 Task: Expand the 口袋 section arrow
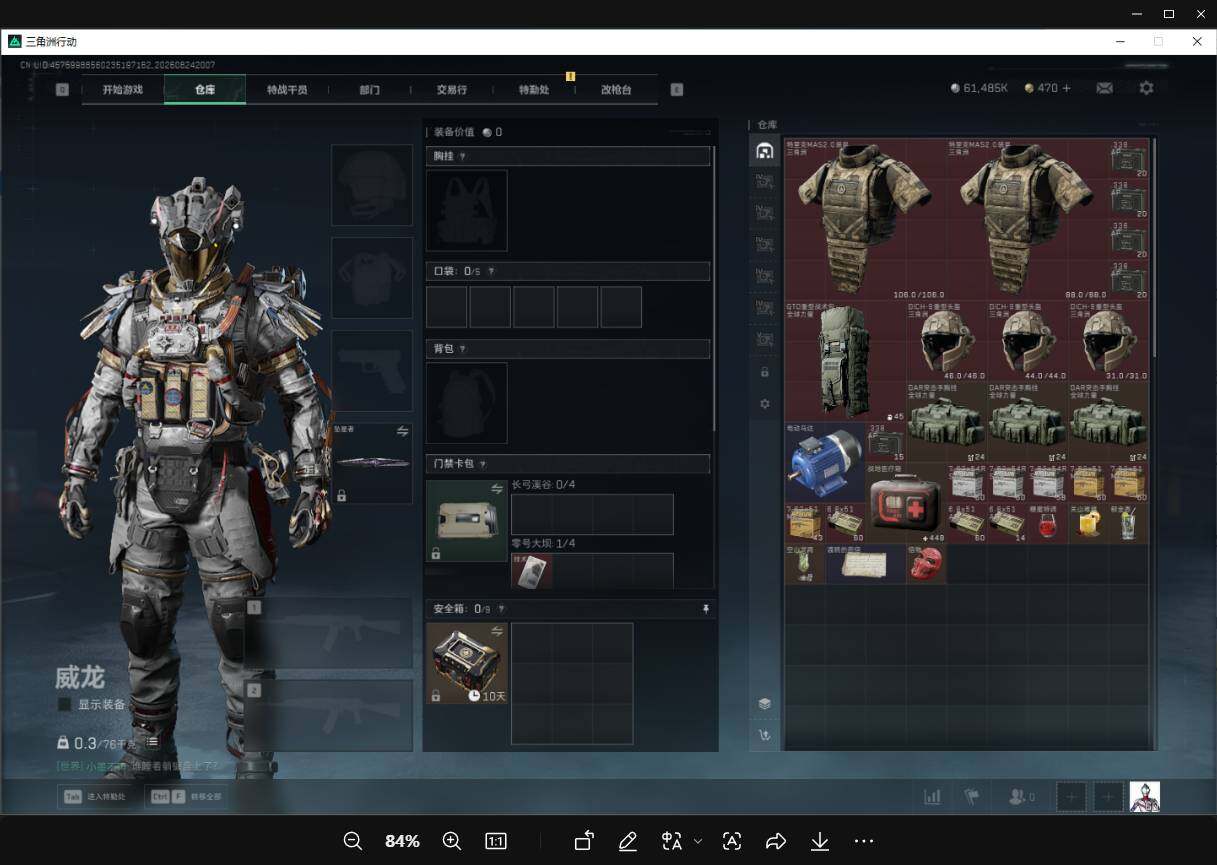point(491,271)
